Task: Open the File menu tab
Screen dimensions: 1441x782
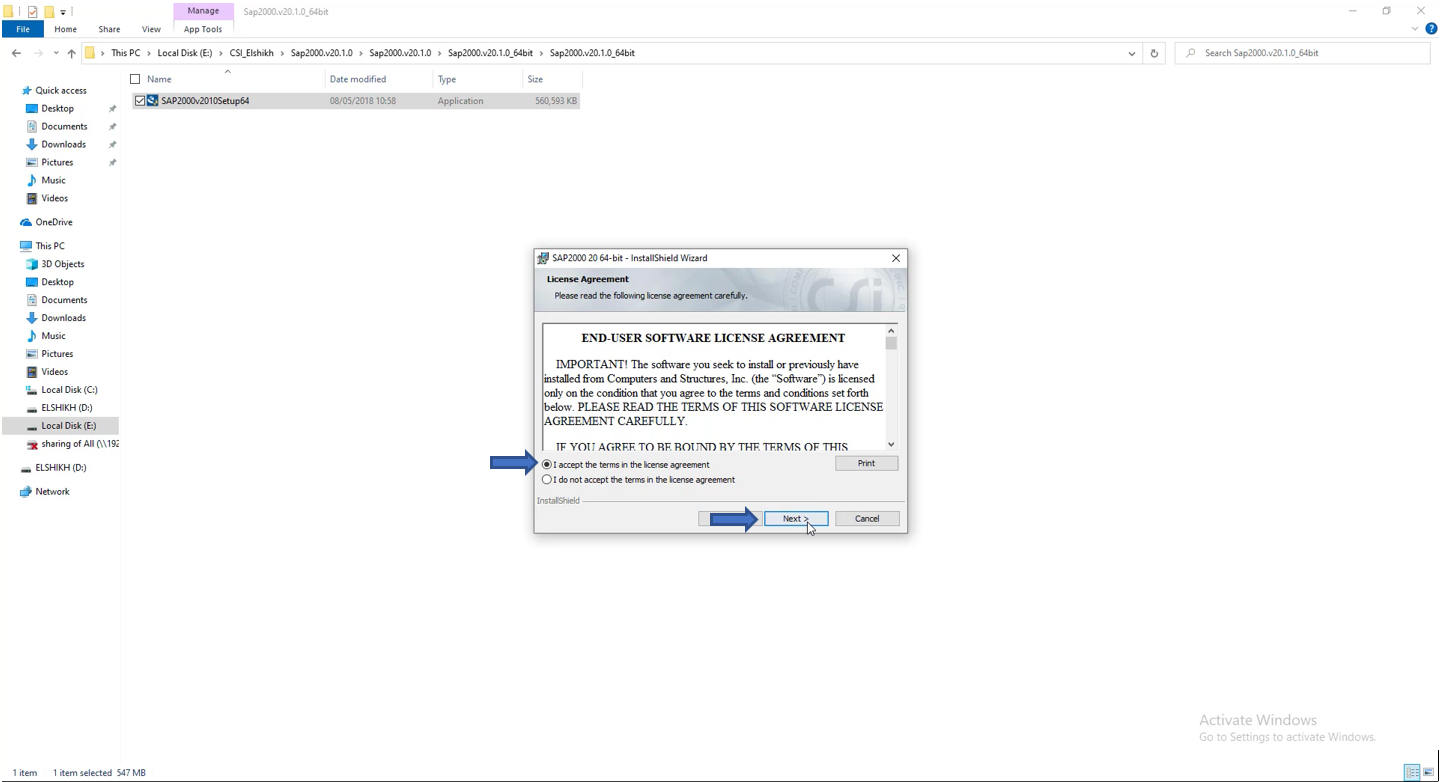Action: (22, 29)
